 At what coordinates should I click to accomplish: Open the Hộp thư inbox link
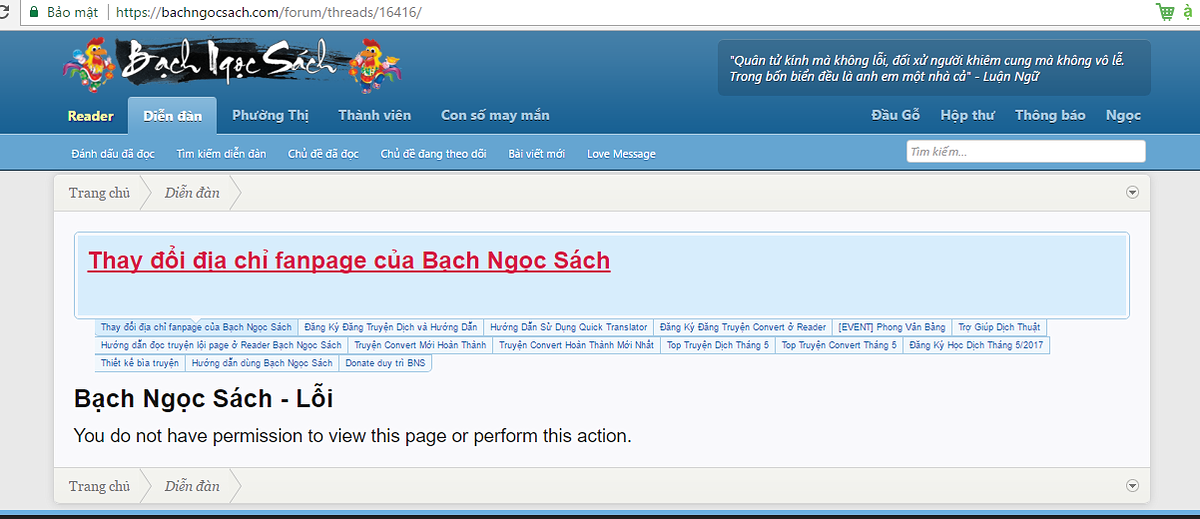967,116
